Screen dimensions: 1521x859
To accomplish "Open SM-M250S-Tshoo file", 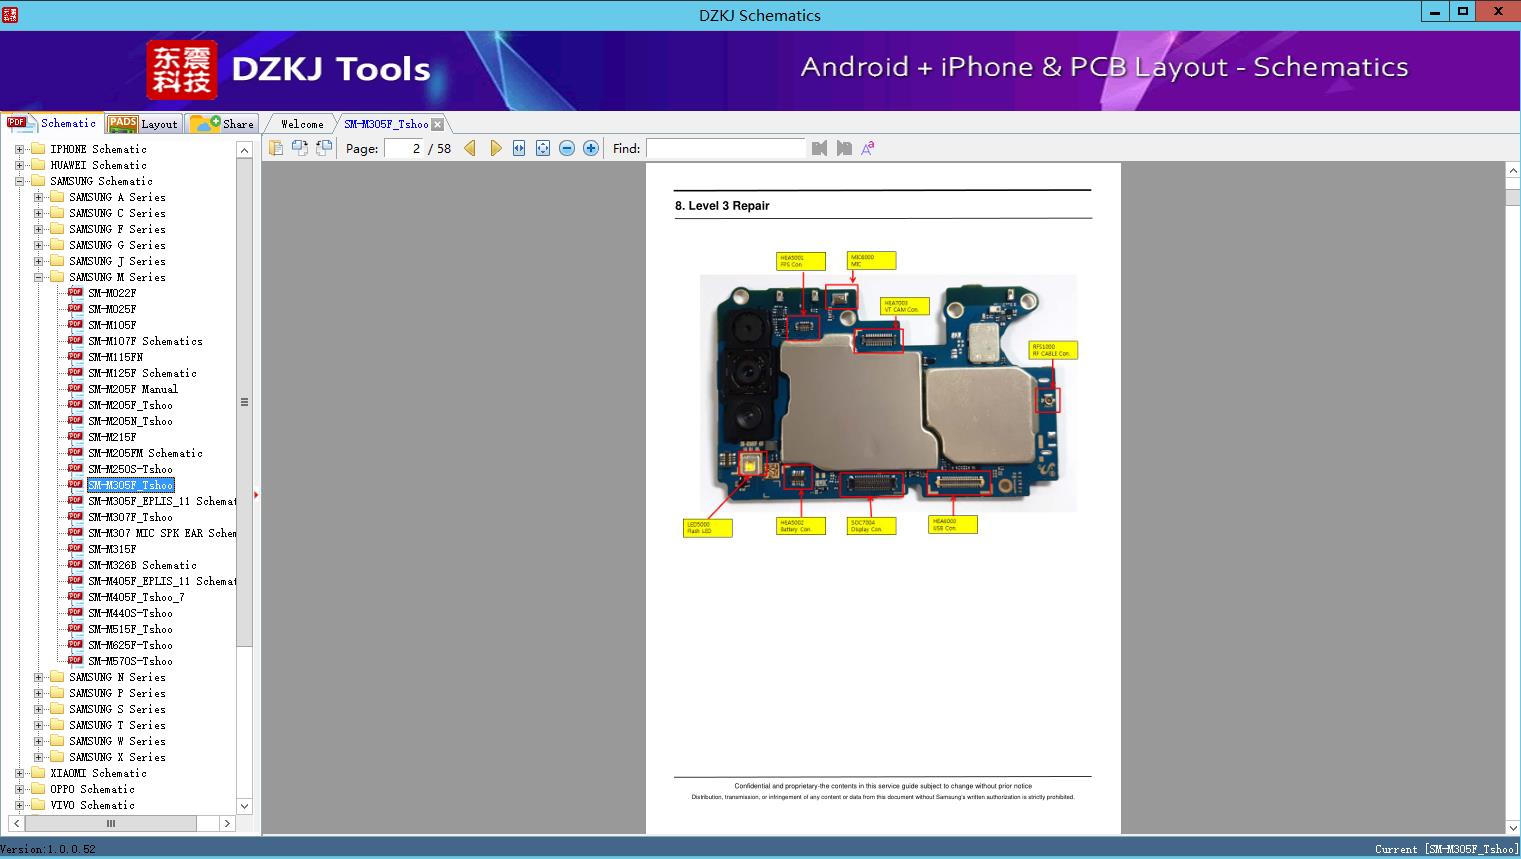I will point(130,469).
